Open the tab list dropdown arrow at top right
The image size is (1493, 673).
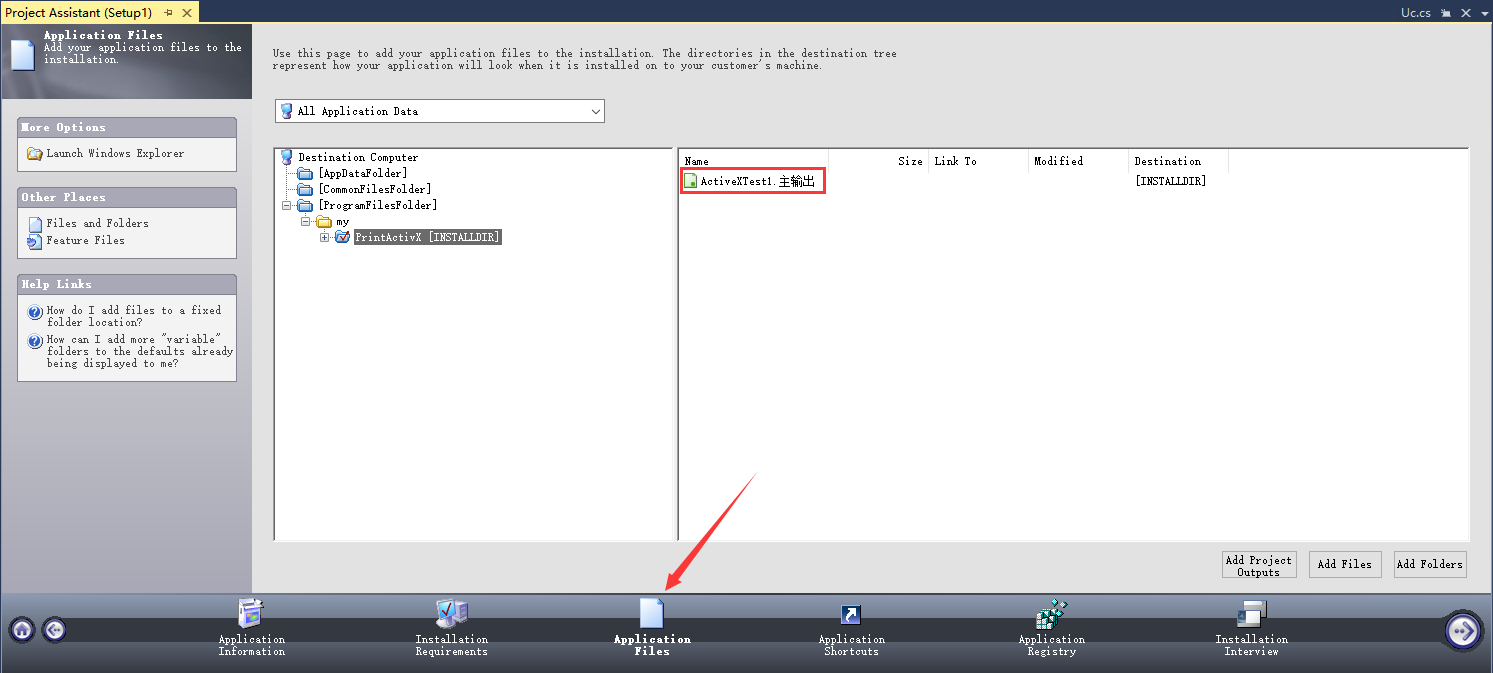pos(1483,13)
